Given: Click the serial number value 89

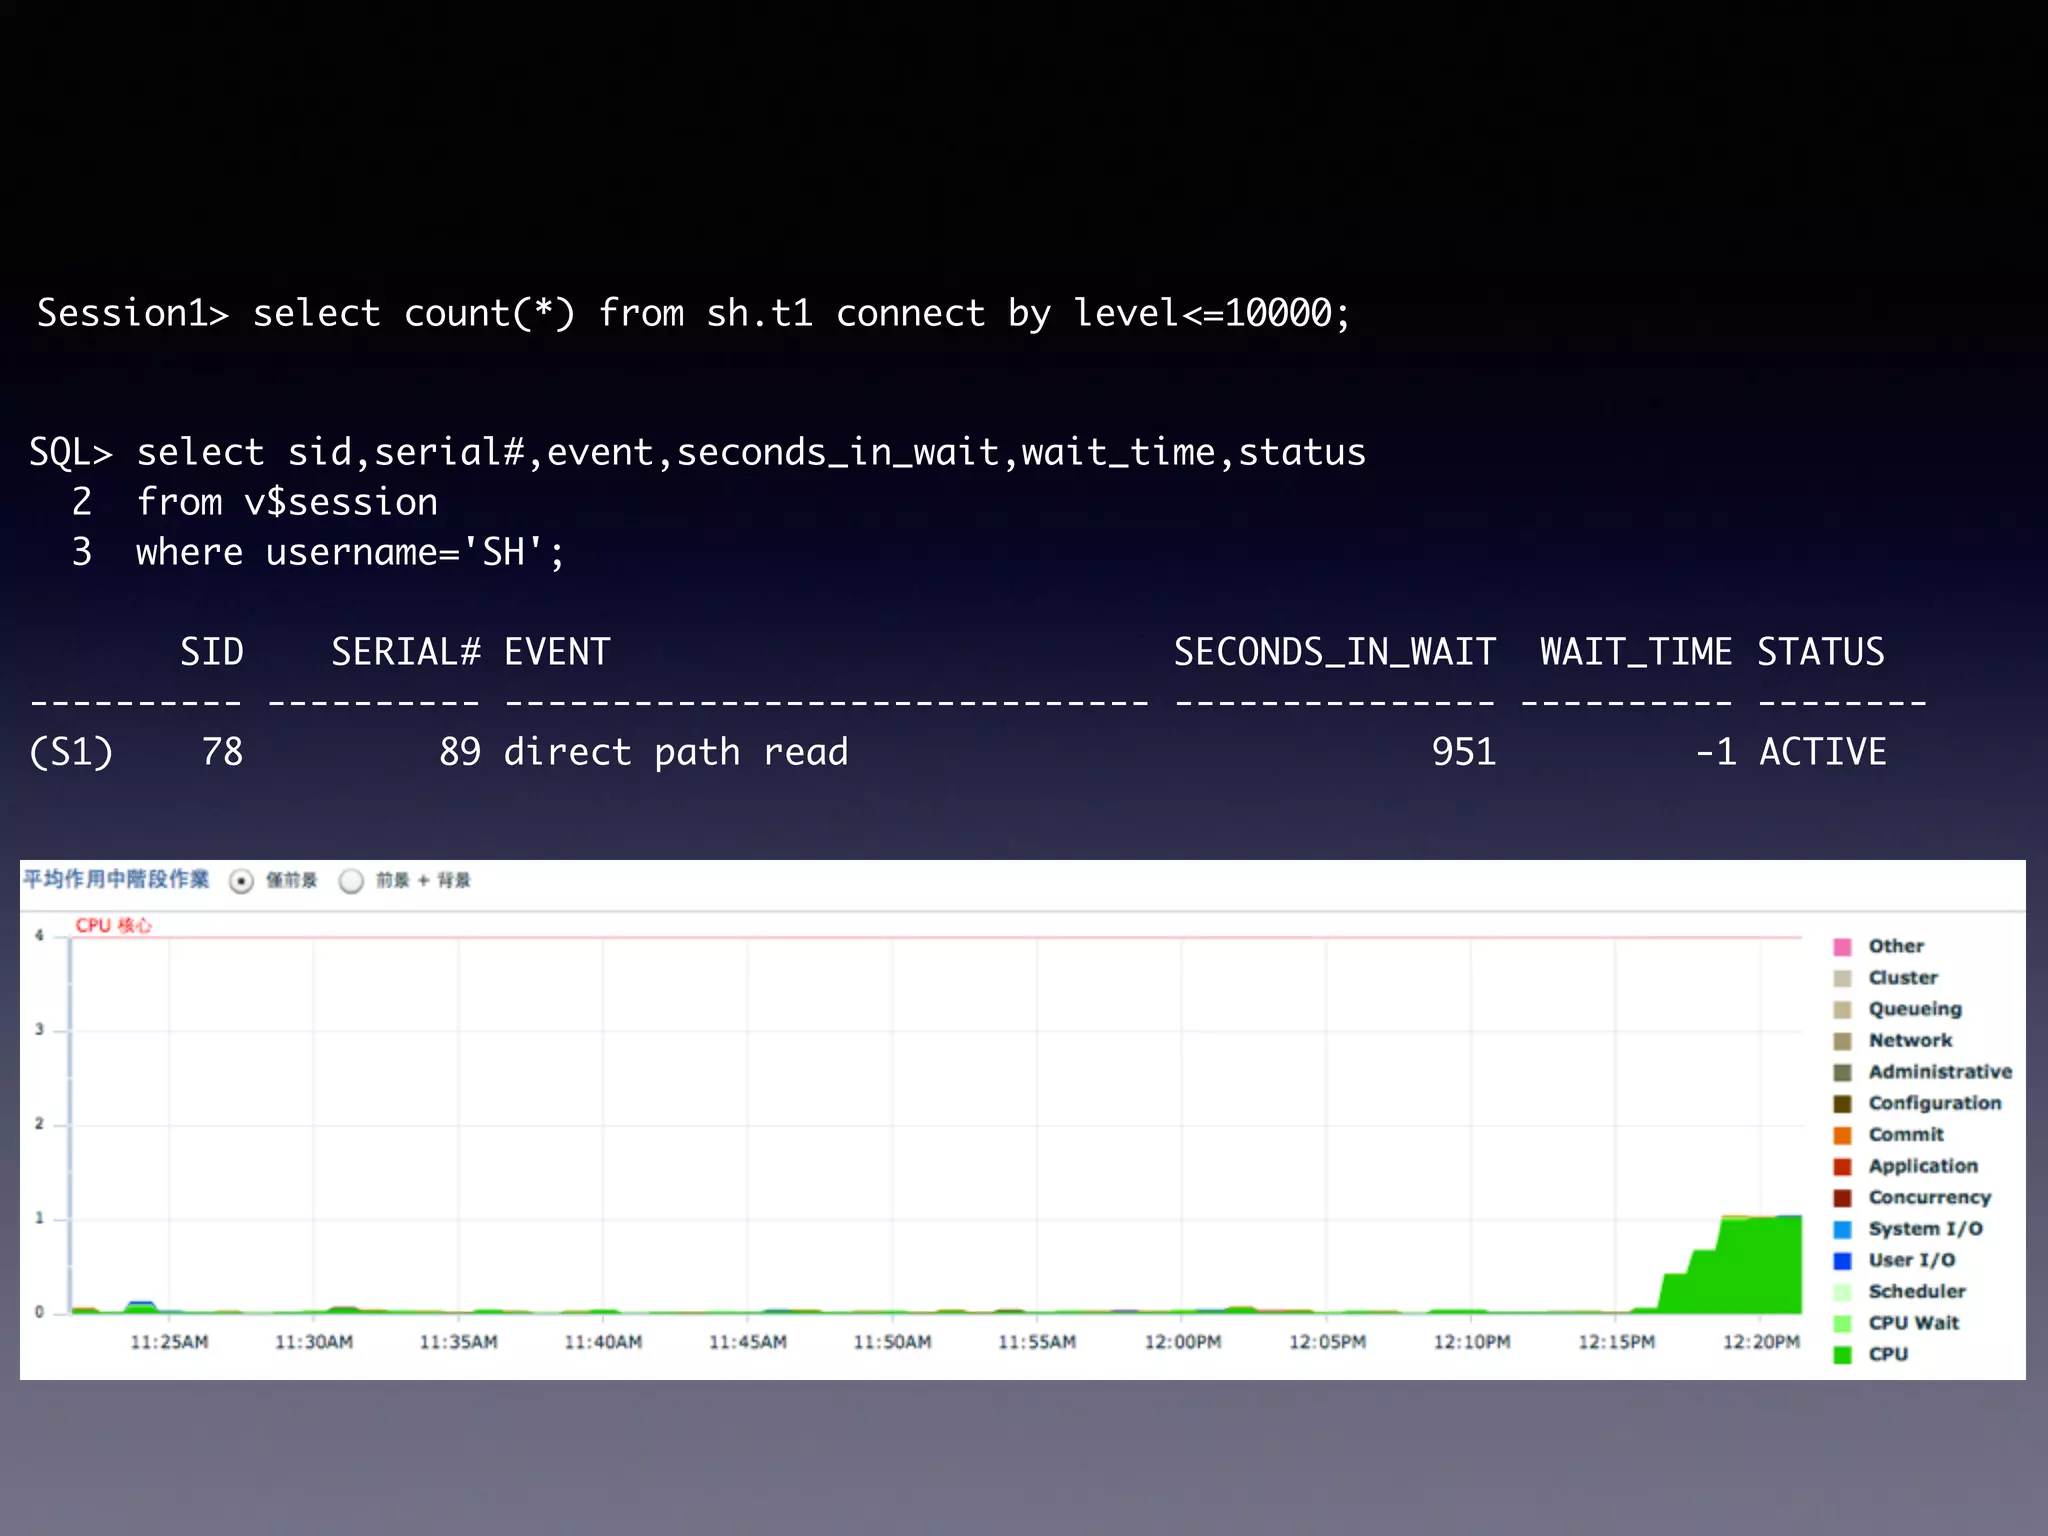Looking at the screenshot, I should [x=460, y=753].
